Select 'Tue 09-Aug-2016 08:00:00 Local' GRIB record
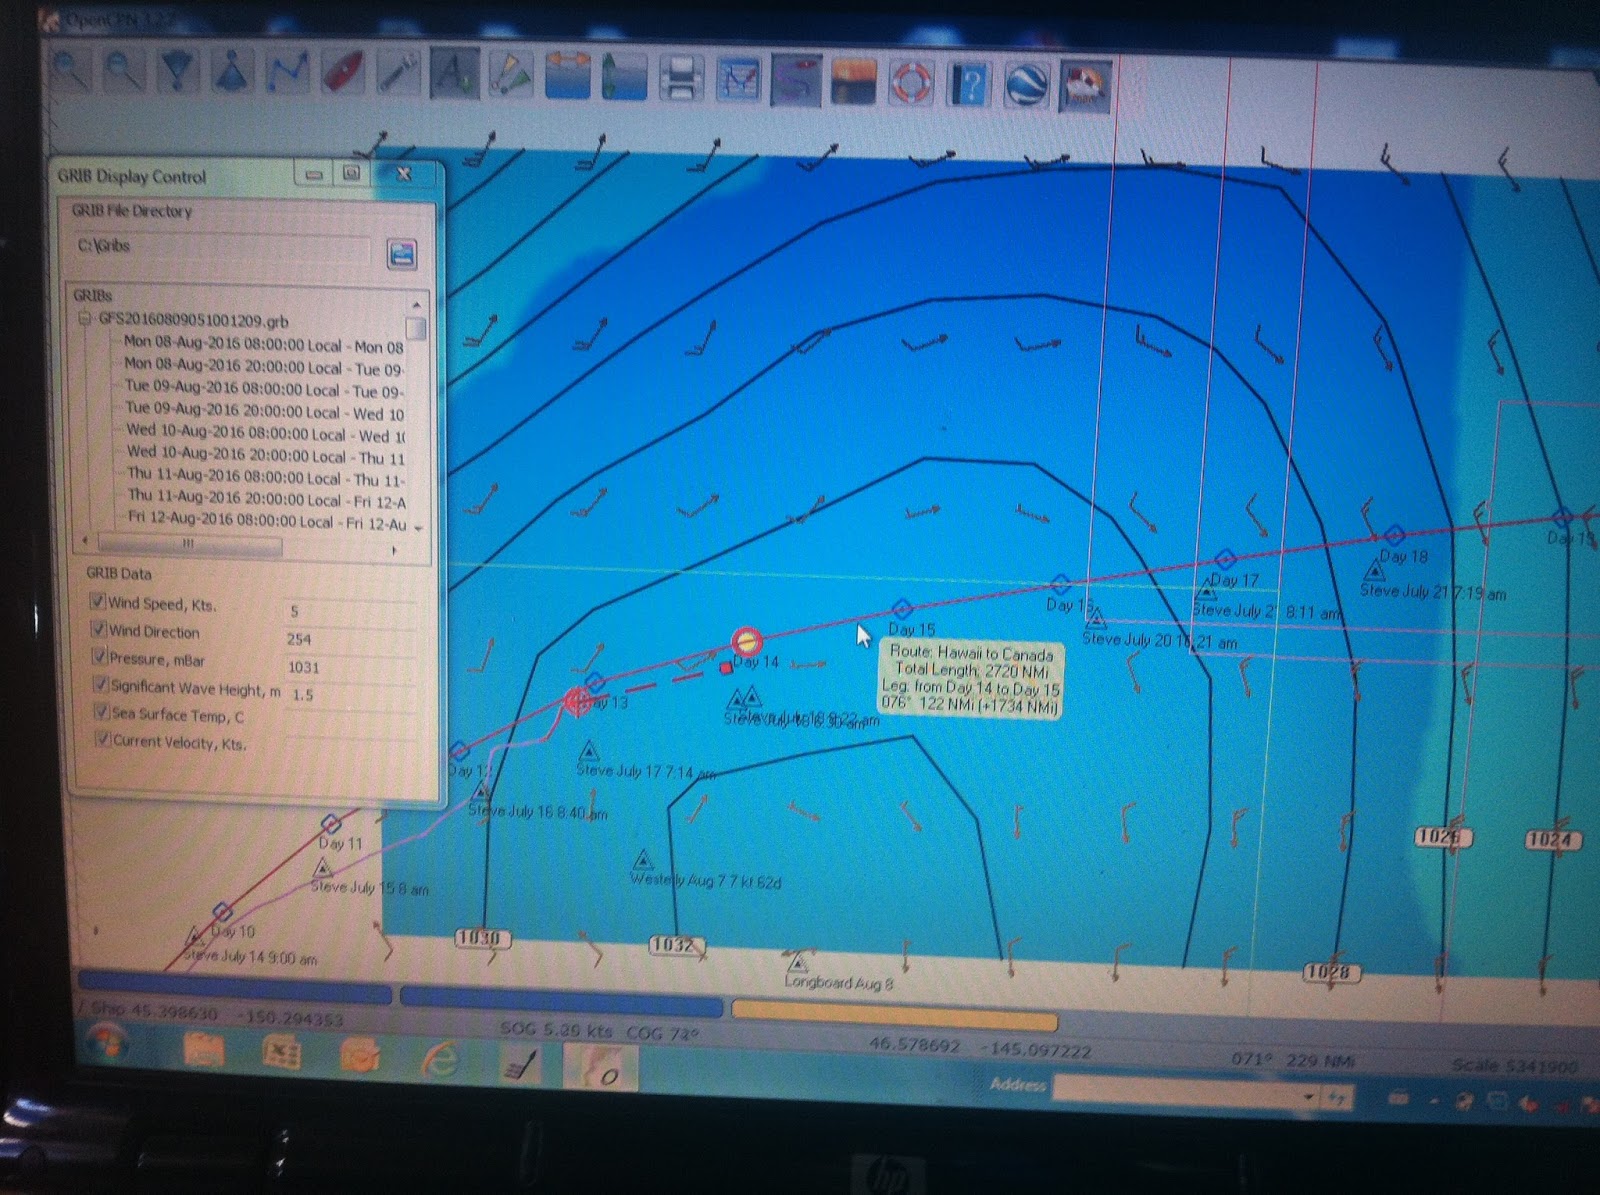The image size is (1600, 1195). click(x=264, y=390)
